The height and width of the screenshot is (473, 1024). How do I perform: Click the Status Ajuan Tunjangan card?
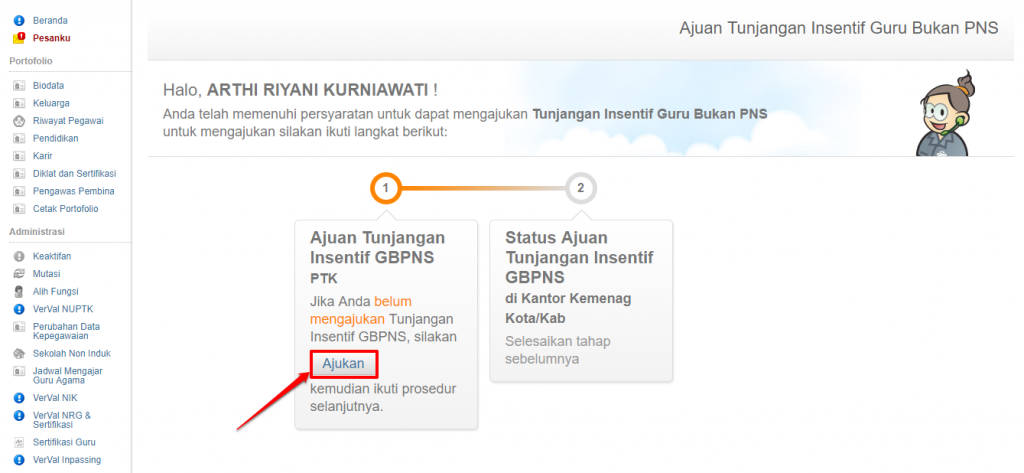580,300
